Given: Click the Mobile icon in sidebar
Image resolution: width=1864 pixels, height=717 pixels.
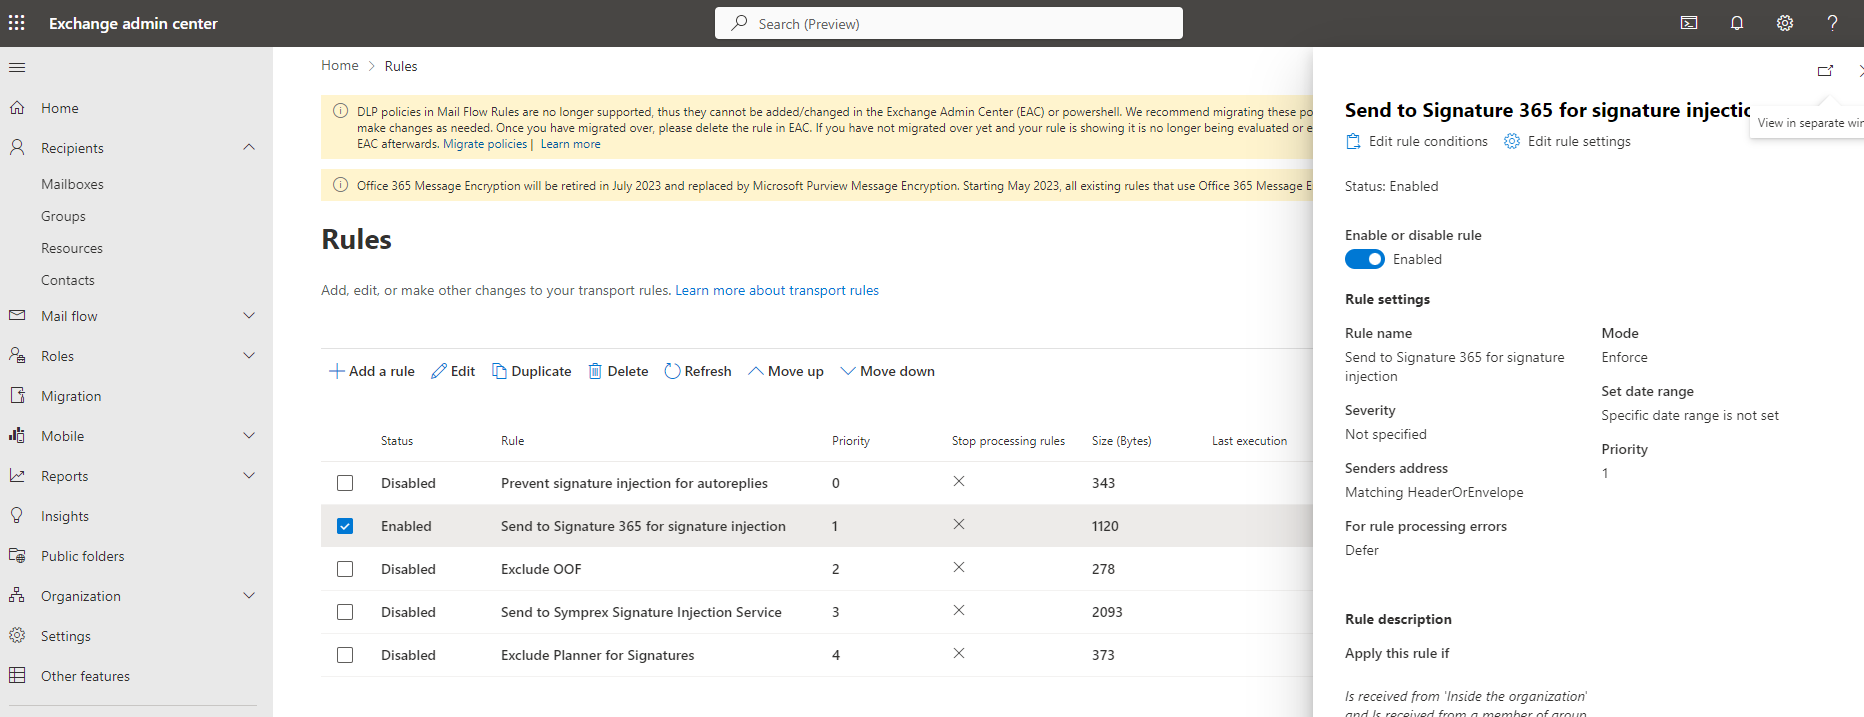Looking at the screenshot, I should point(17,436).
